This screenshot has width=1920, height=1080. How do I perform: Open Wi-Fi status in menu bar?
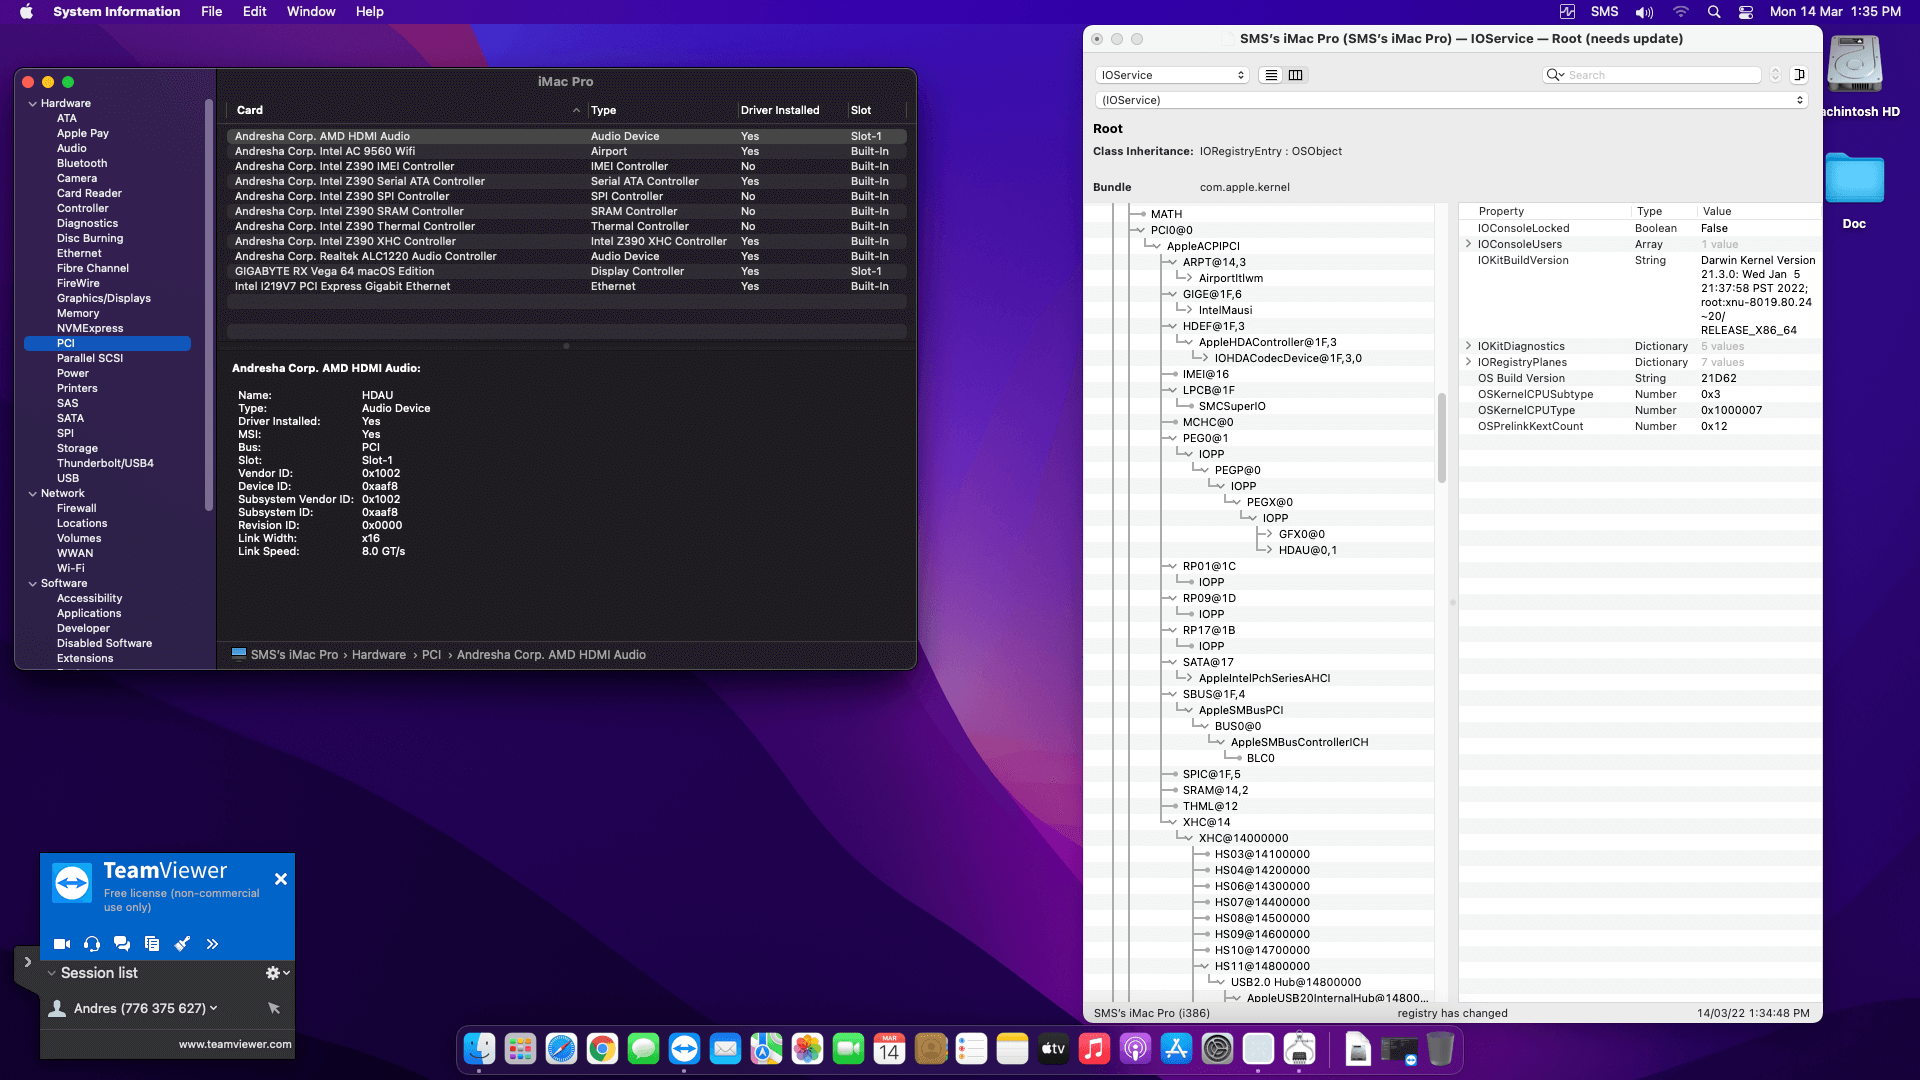(x=1681, y=12)
